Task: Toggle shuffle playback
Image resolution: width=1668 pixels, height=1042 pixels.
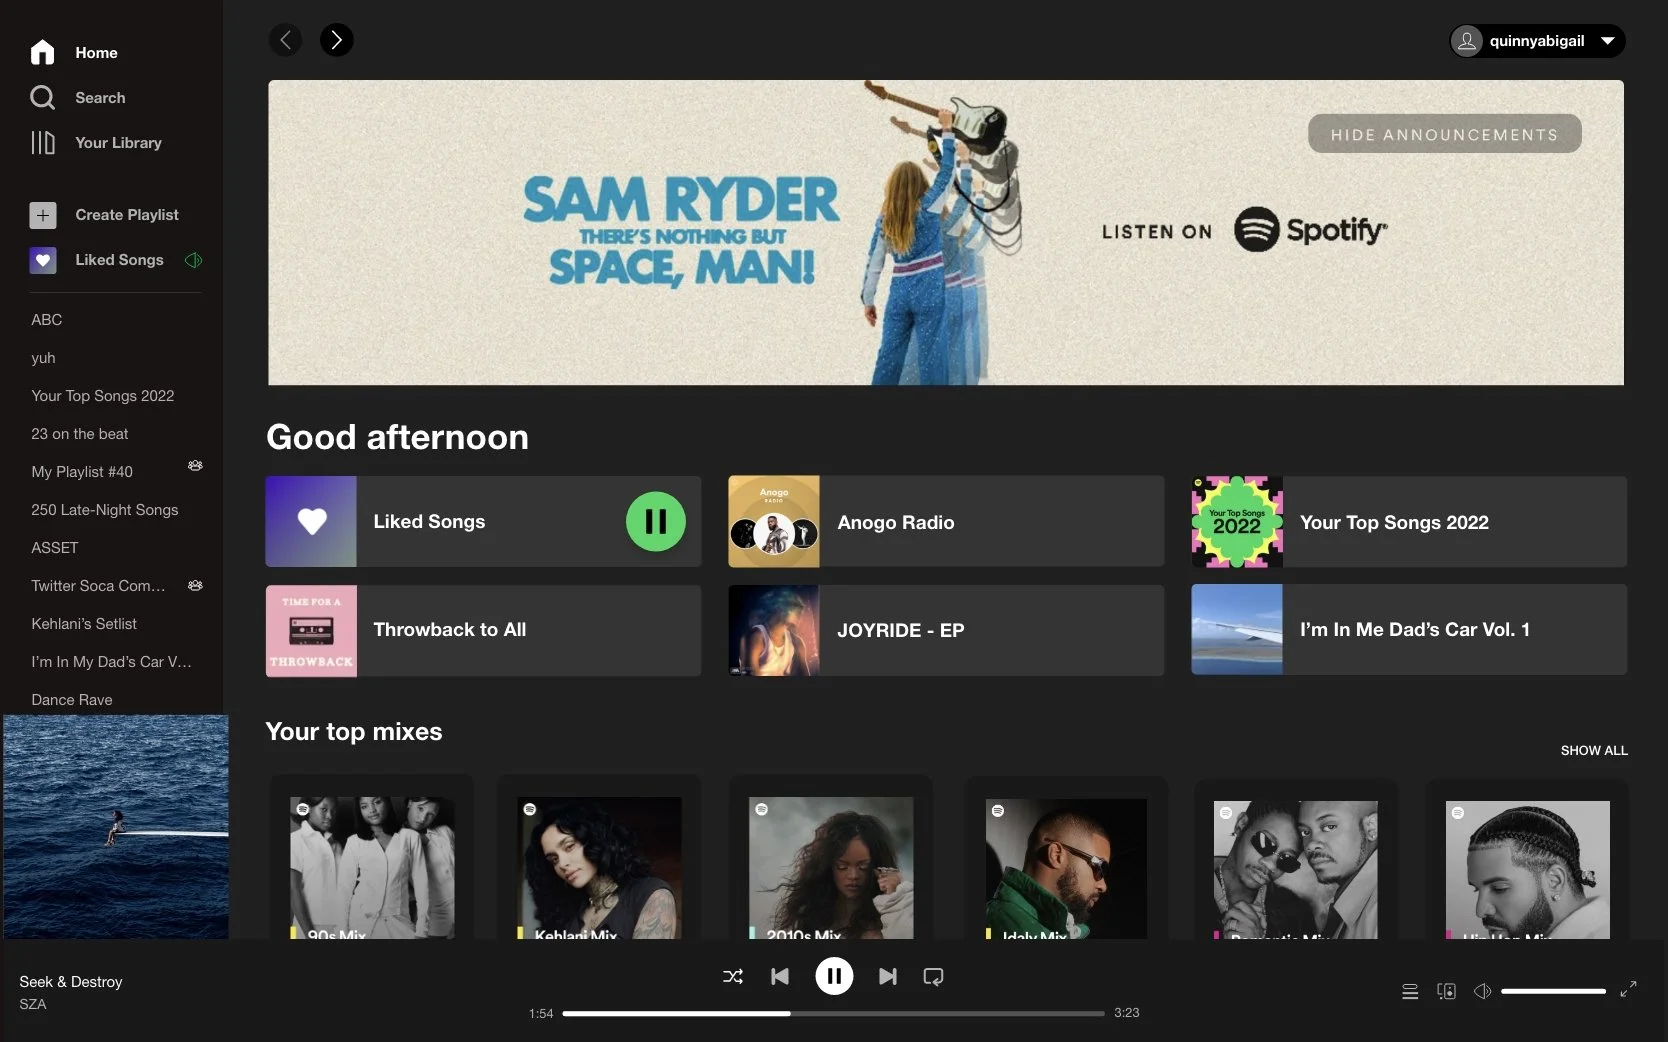Action: 733,976
